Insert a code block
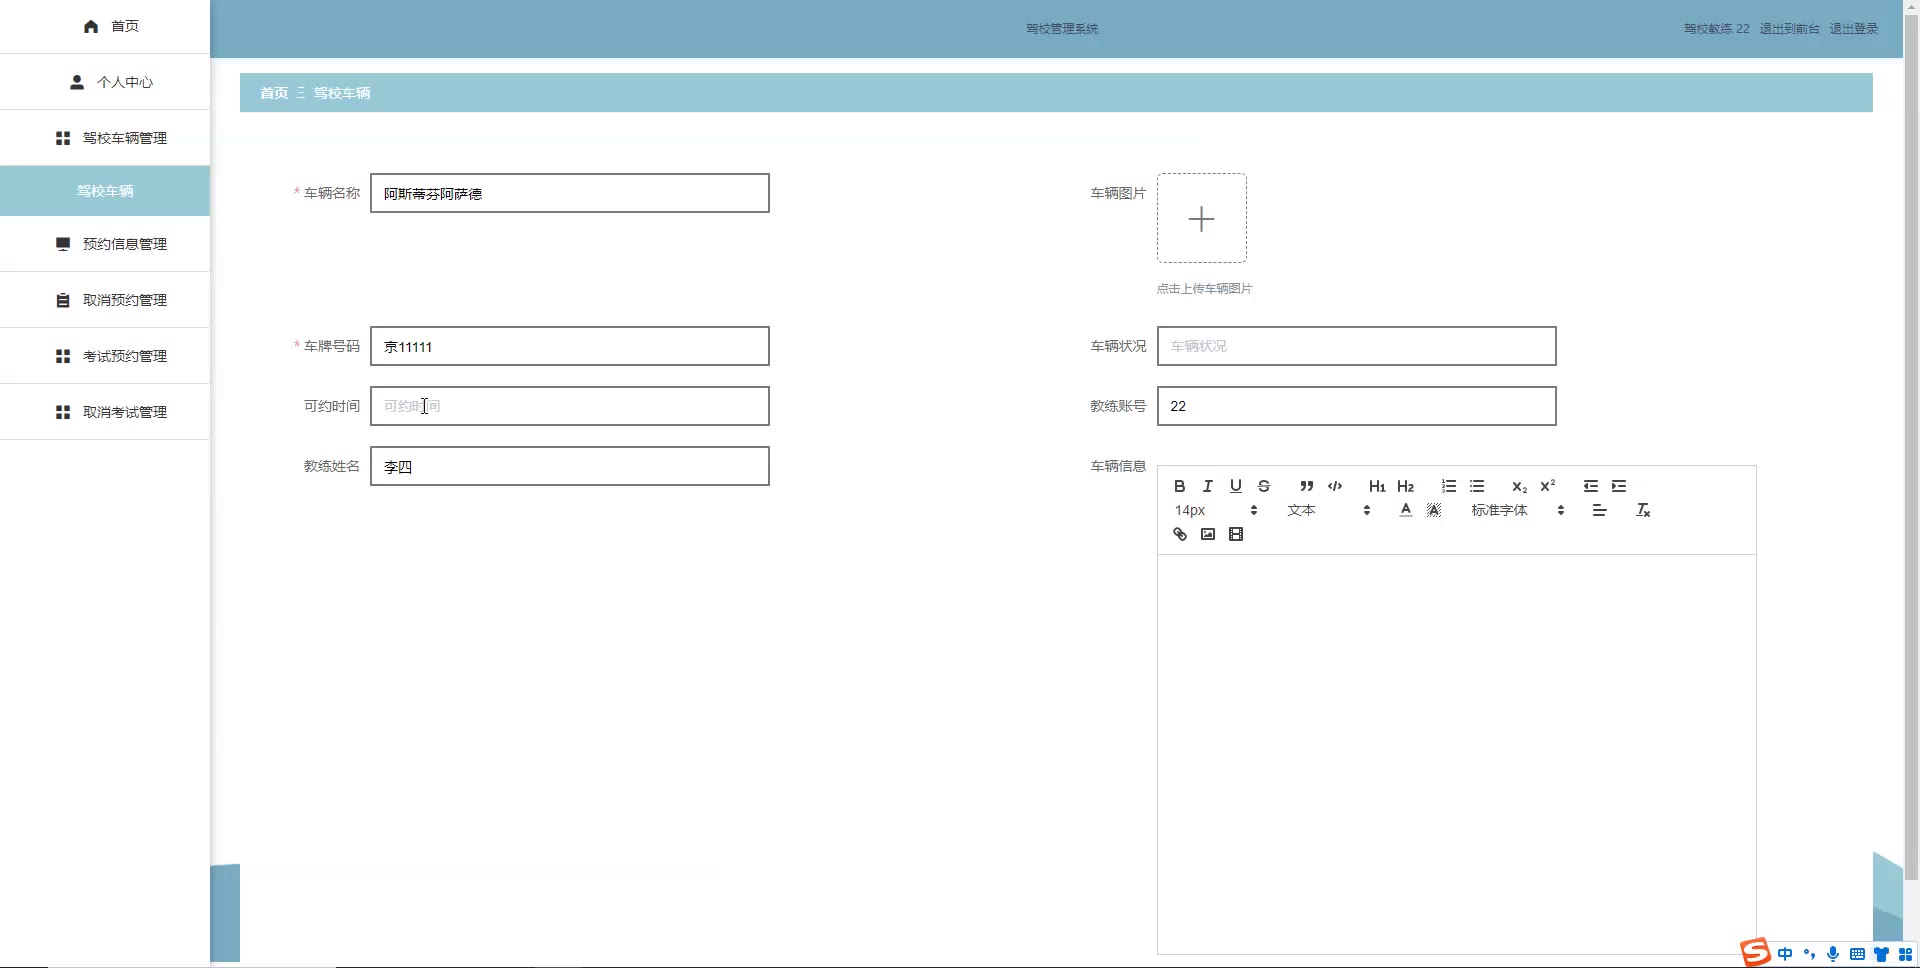 pyautogui.click(x=1335, y=486)
